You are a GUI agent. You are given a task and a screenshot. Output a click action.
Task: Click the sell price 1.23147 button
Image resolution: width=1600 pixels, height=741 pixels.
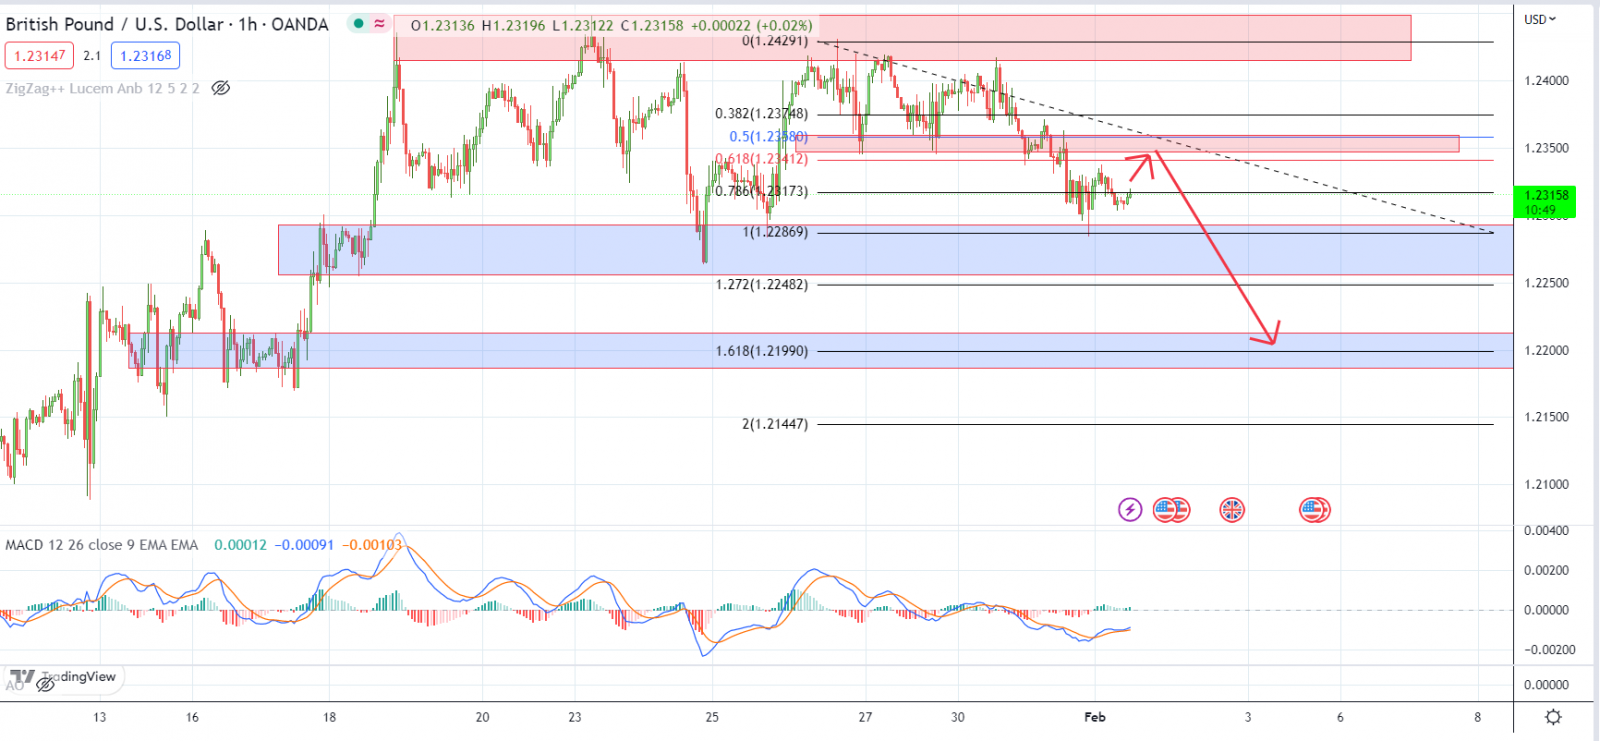[x=39, y=56]
